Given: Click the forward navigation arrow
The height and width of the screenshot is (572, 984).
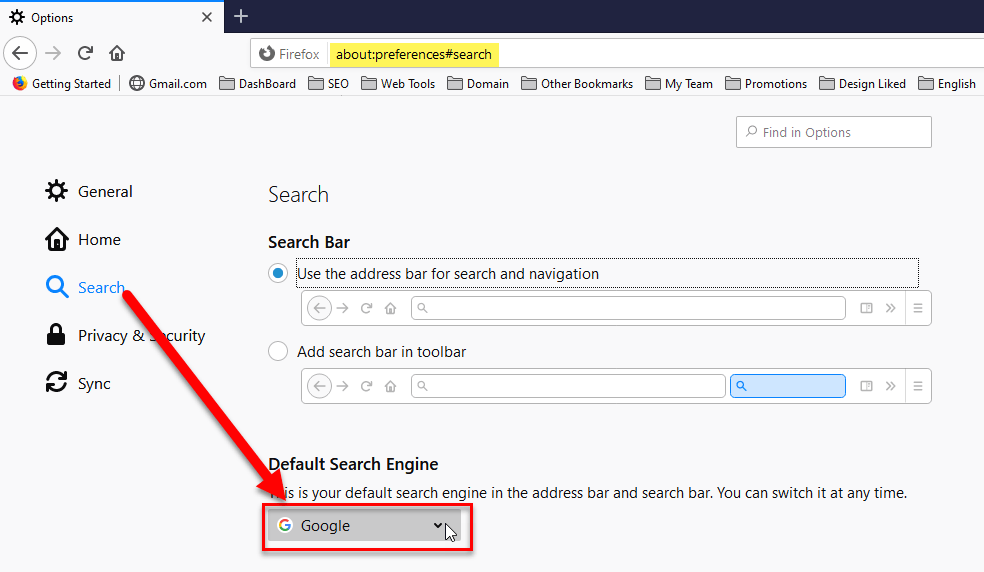Looking at the screenshot, I should point(53,53).
